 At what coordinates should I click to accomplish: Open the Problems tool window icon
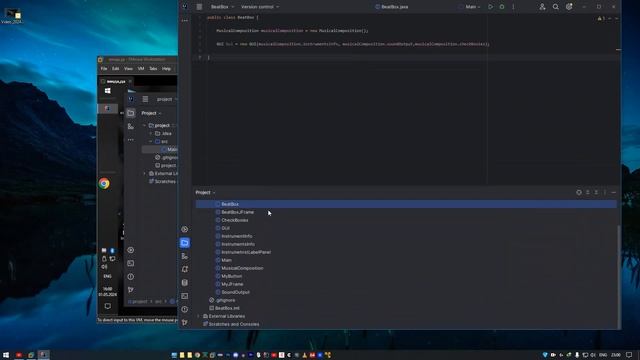tap(185, 309)
